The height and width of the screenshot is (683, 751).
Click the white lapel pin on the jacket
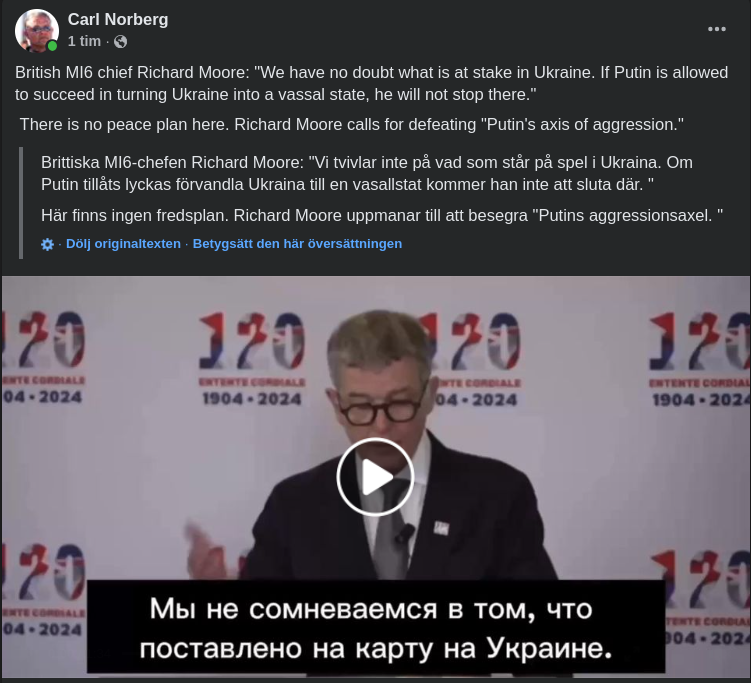[x=441, y=528]
